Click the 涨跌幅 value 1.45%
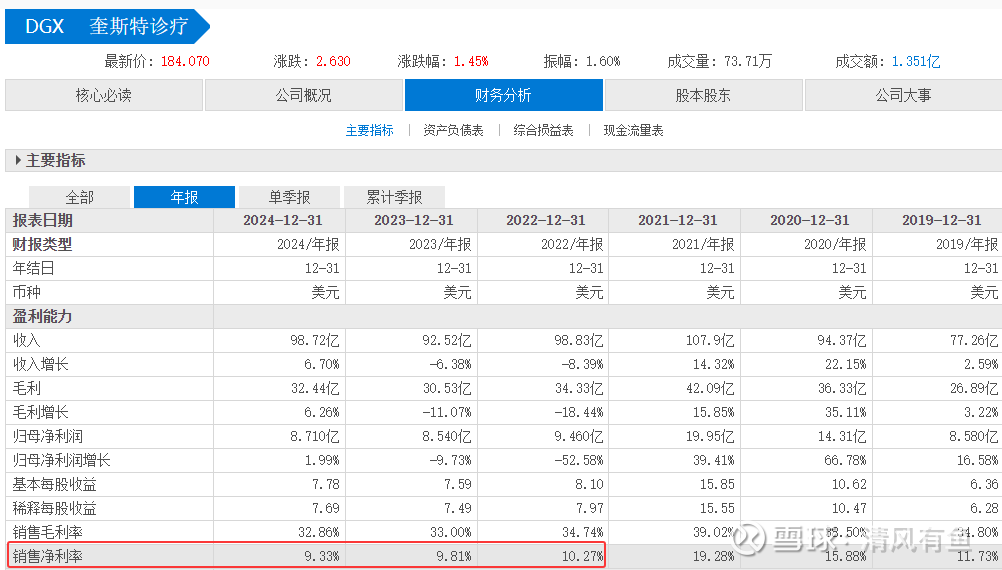The height and width of the screenshot is (570, 1002). pyautogui.click(x=471, y=61)
